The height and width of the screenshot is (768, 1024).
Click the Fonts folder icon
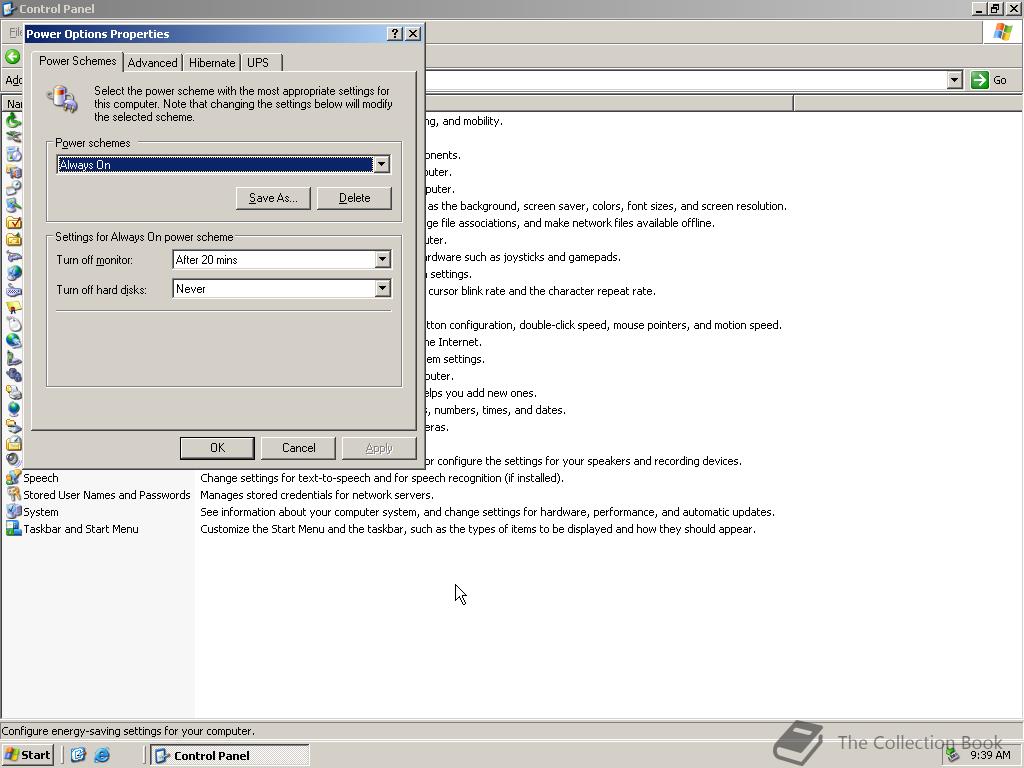pos(13,239)
